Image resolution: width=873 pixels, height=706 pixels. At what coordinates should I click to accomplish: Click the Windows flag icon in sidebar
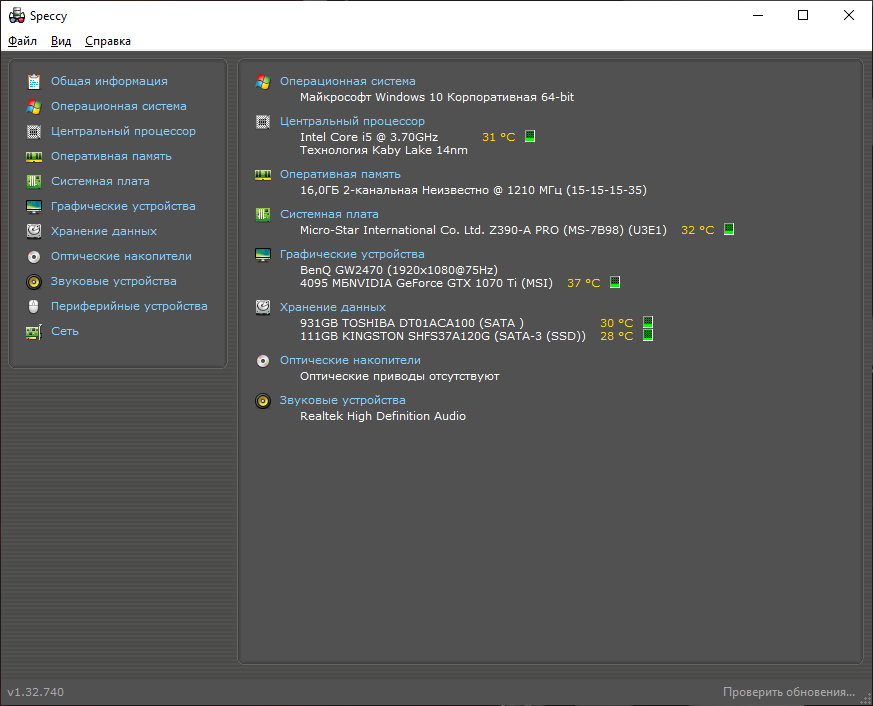[x=34, y=106]
